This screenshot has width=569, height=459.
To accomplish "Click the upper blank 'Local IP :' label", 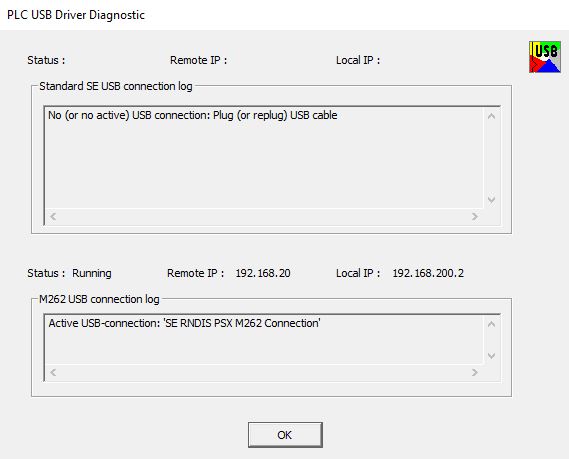I will 358,60.
